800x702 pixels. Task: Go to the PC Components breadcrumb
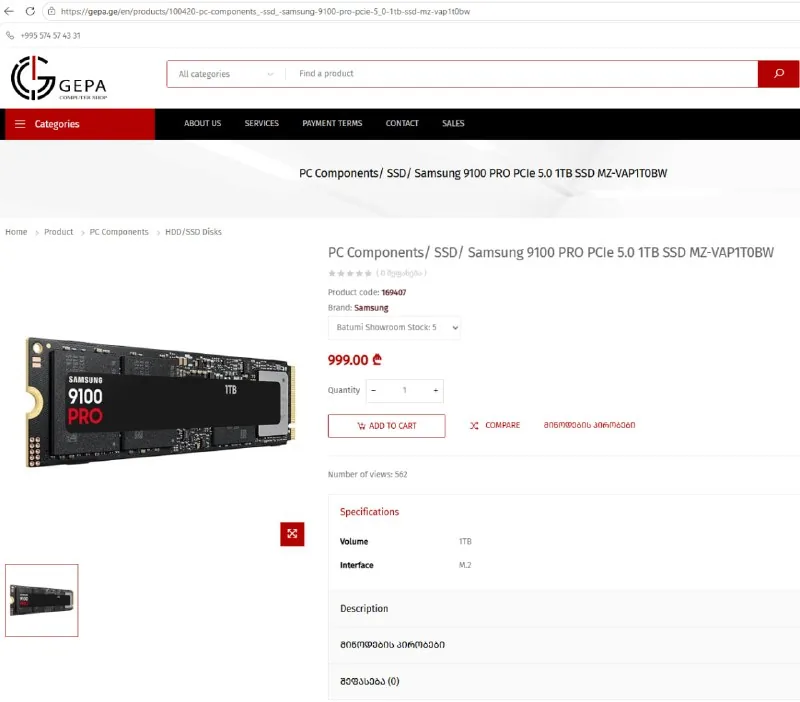point(119,232)
